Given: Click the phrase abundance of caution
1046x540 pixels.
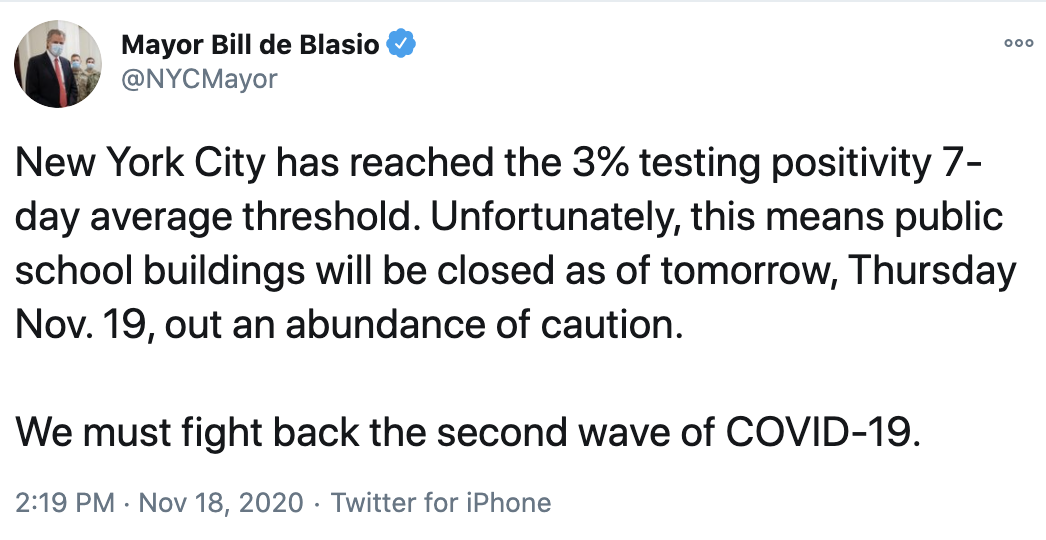Looking at the screenshot, I should pyautogui.click(x=484, y=325).
